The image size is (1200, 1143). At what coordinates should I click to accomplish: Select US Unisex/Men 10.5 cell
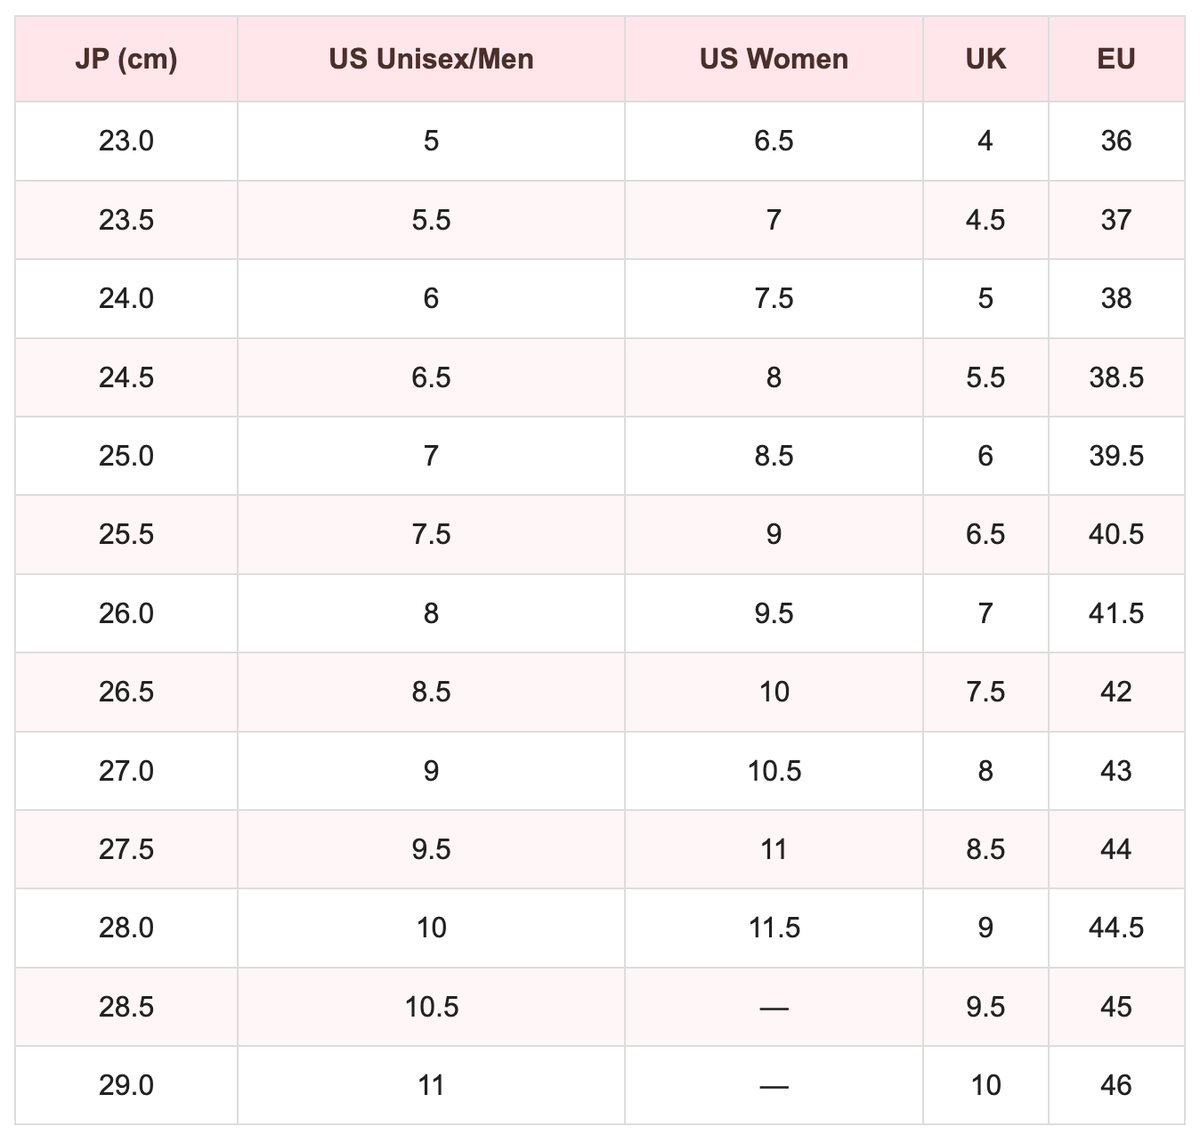431,1007
